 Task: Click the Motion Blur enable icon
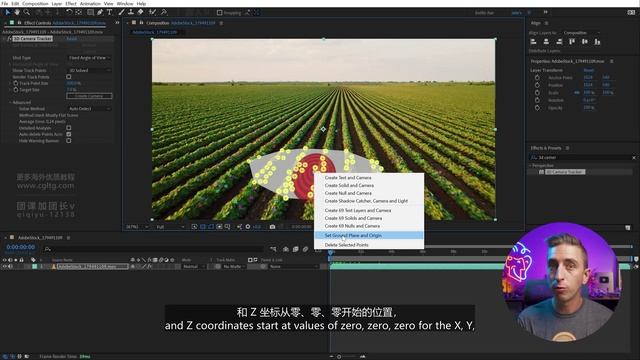click(305, 249)
